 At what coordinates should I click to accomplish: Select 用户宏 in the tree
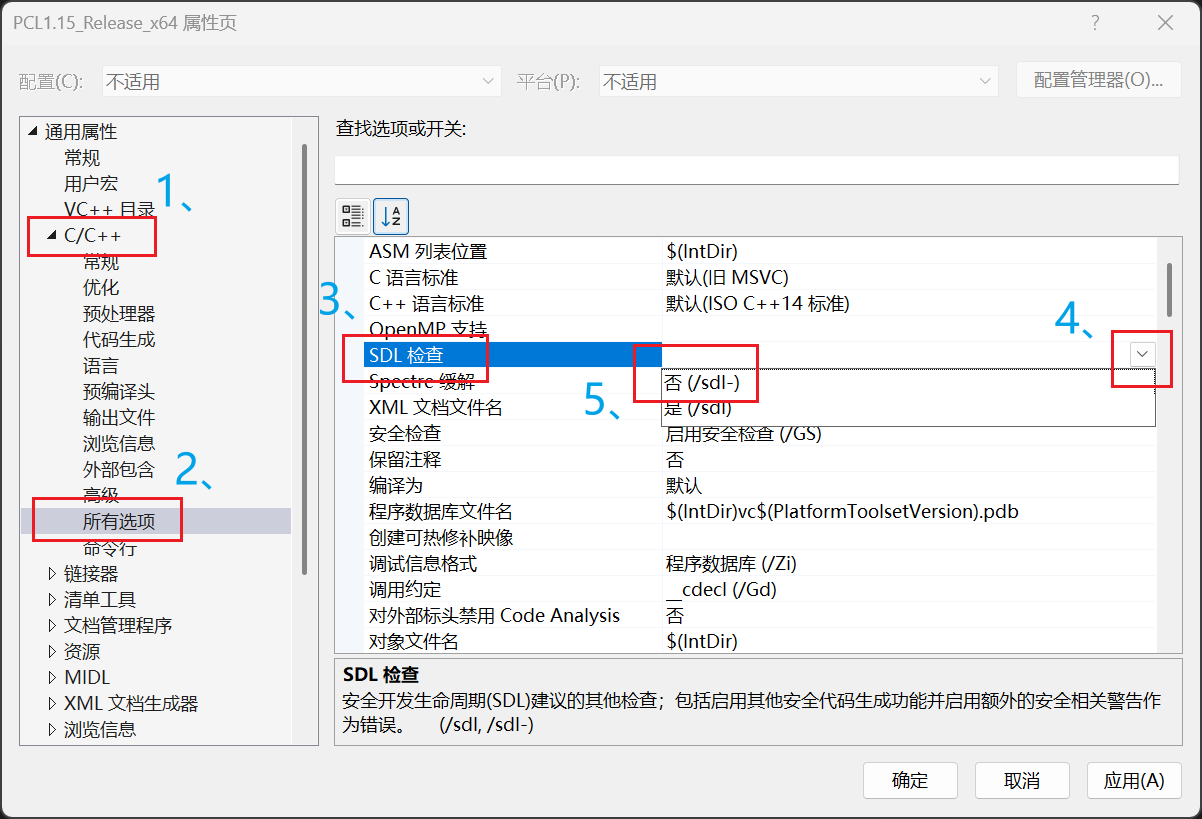(91, 183)
